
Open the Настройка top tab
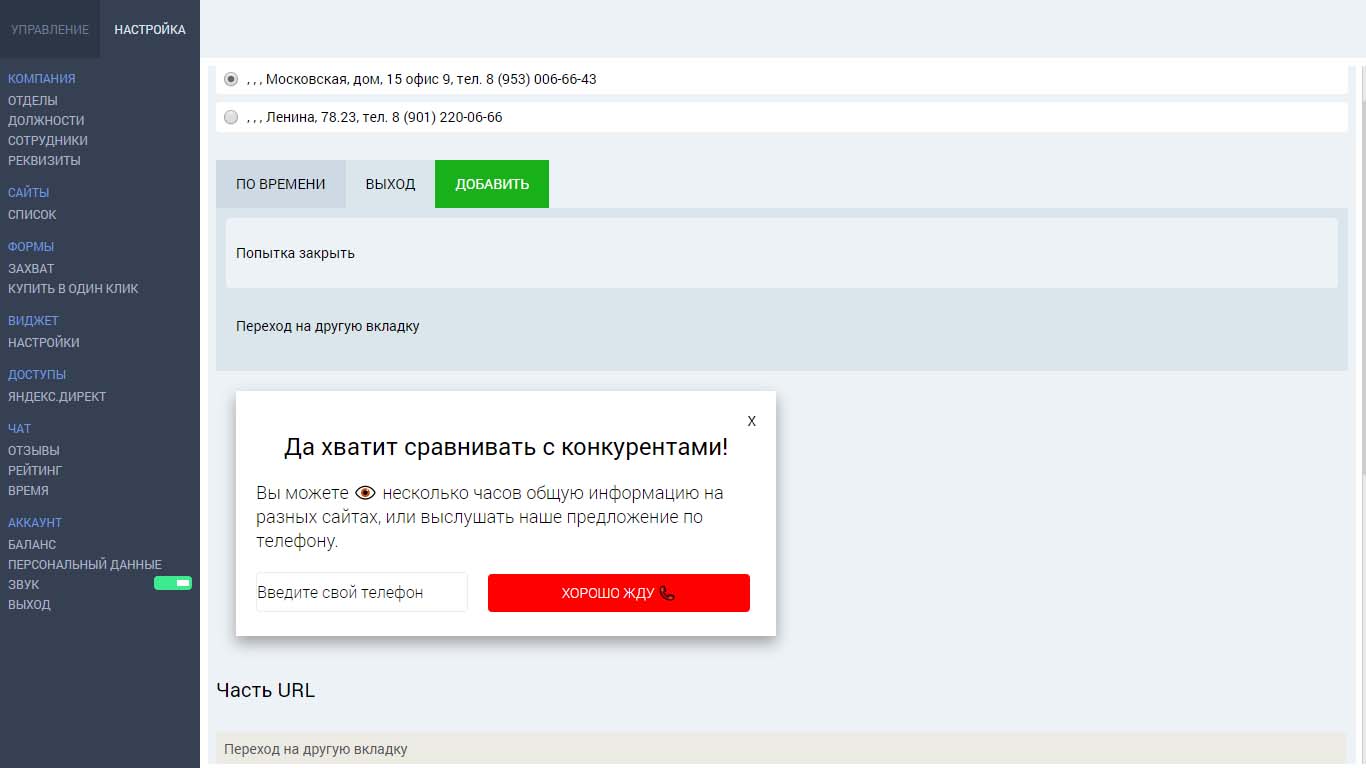(x=150, y=29)
